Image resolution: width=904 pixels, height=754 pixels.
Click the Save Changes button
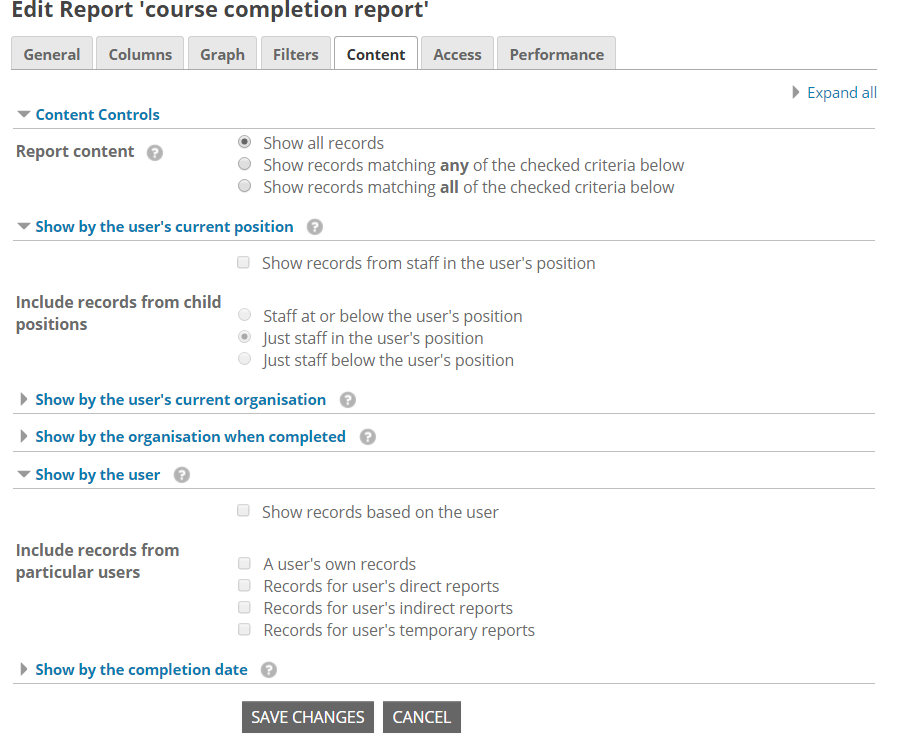[308, 717]
